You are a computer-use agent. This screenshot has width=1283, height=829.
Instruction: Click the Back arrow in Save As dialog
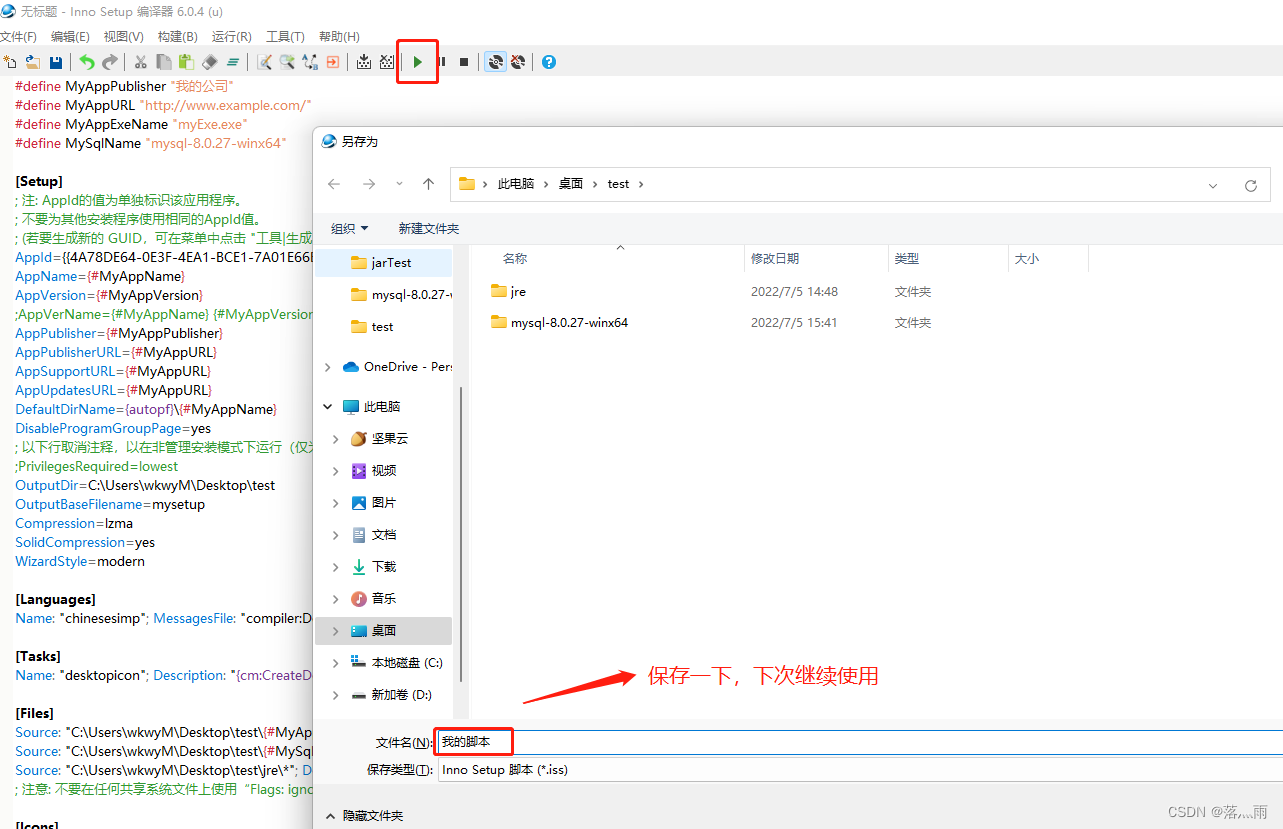point(334,184)
